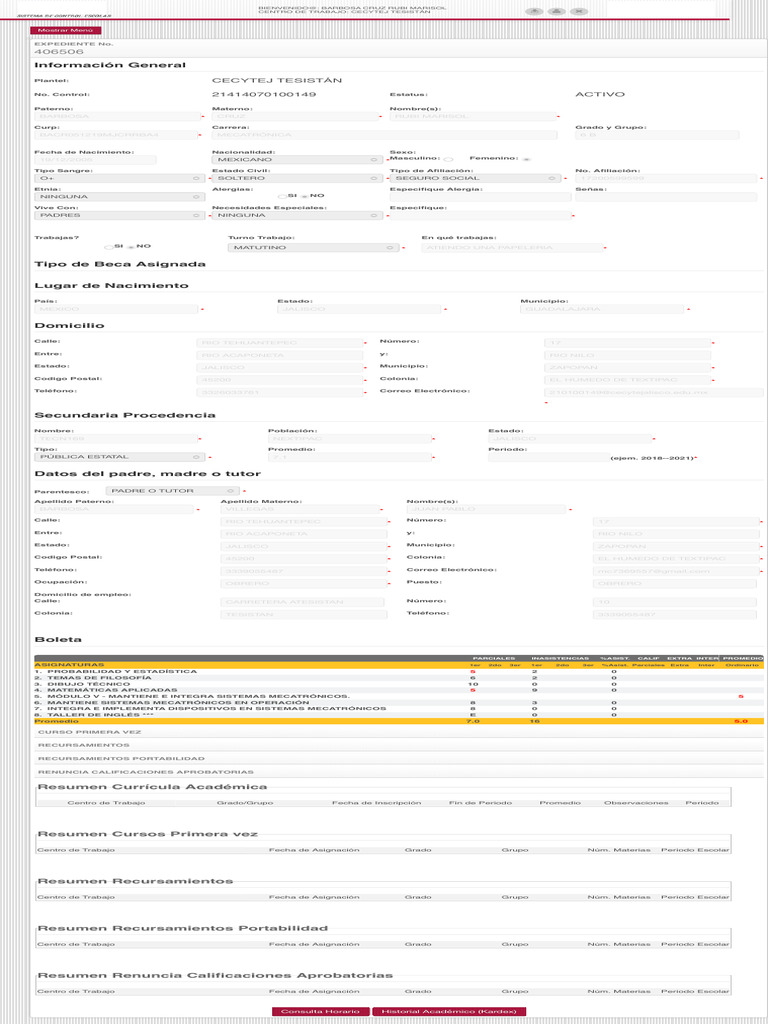Click the student Nombre(s) input field
768x1024 pixels.
click(473, 116)
